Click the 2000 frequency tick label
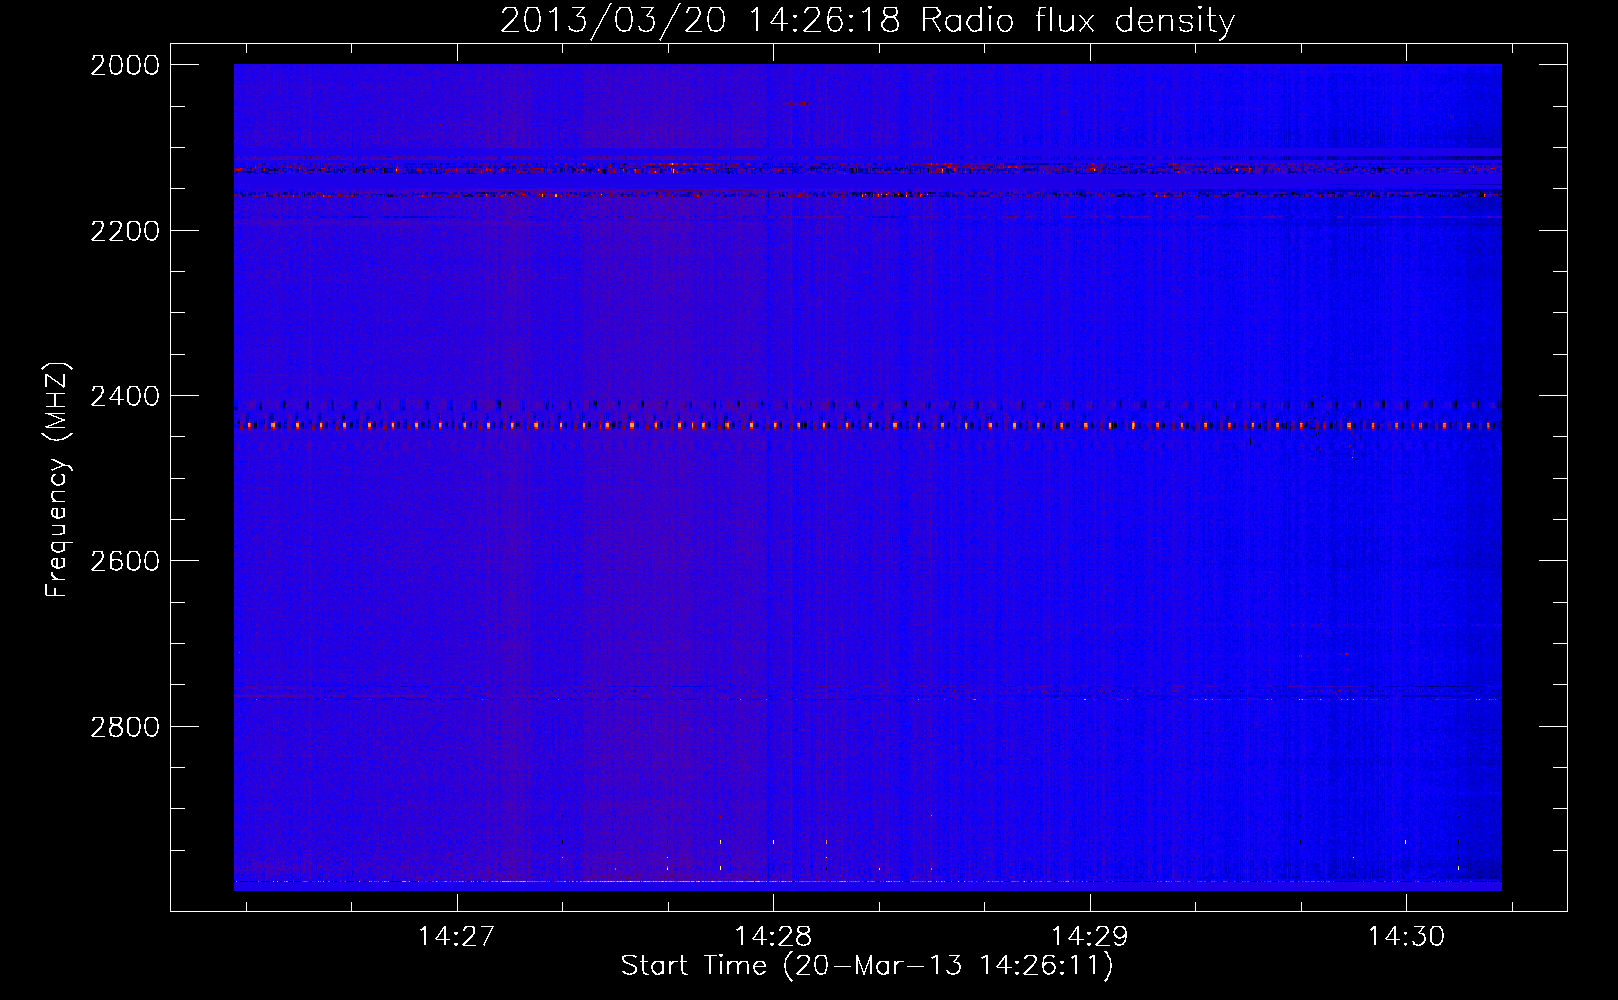The width and height of the screenshot is (1618, 1000). click(125, 65)
